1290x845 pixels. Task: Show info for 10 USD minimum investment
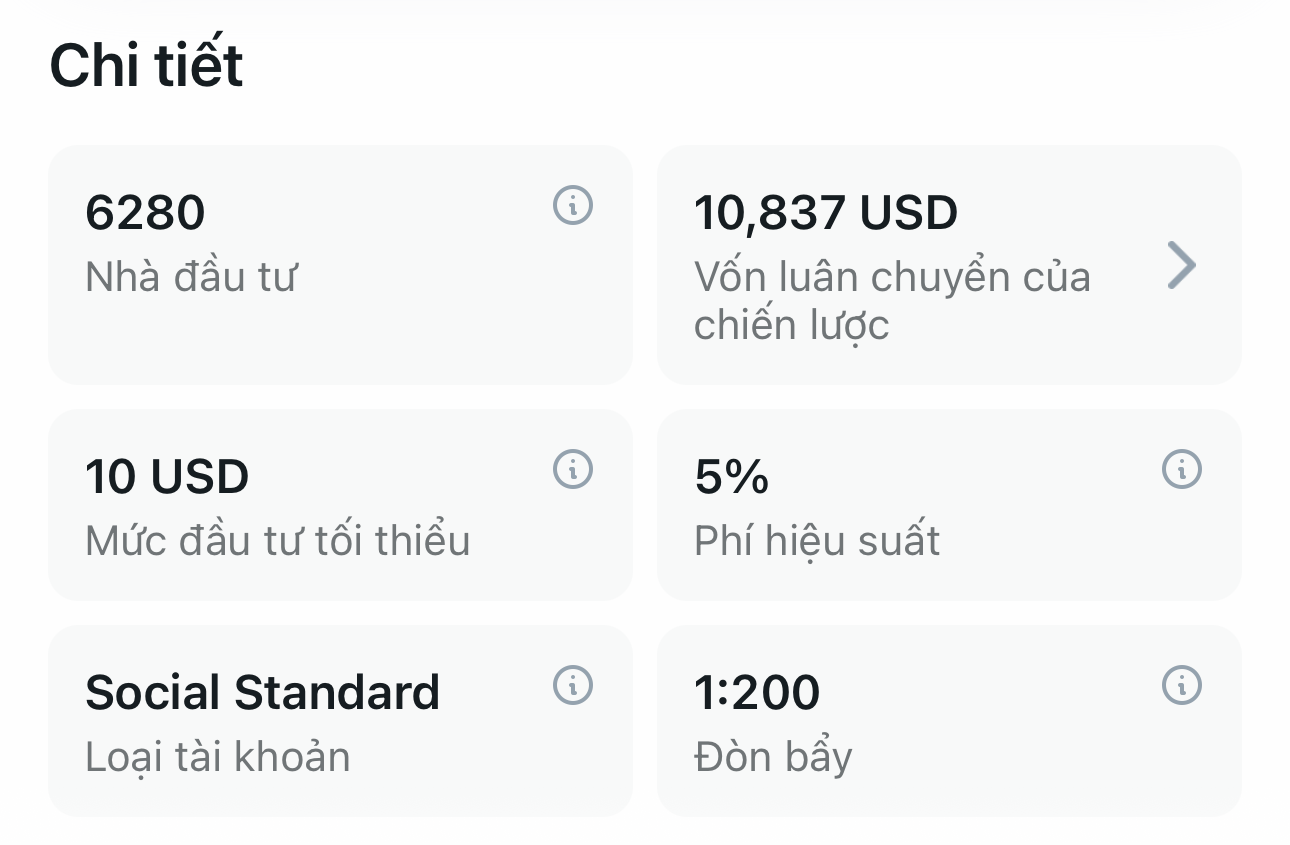click(573, 469)
